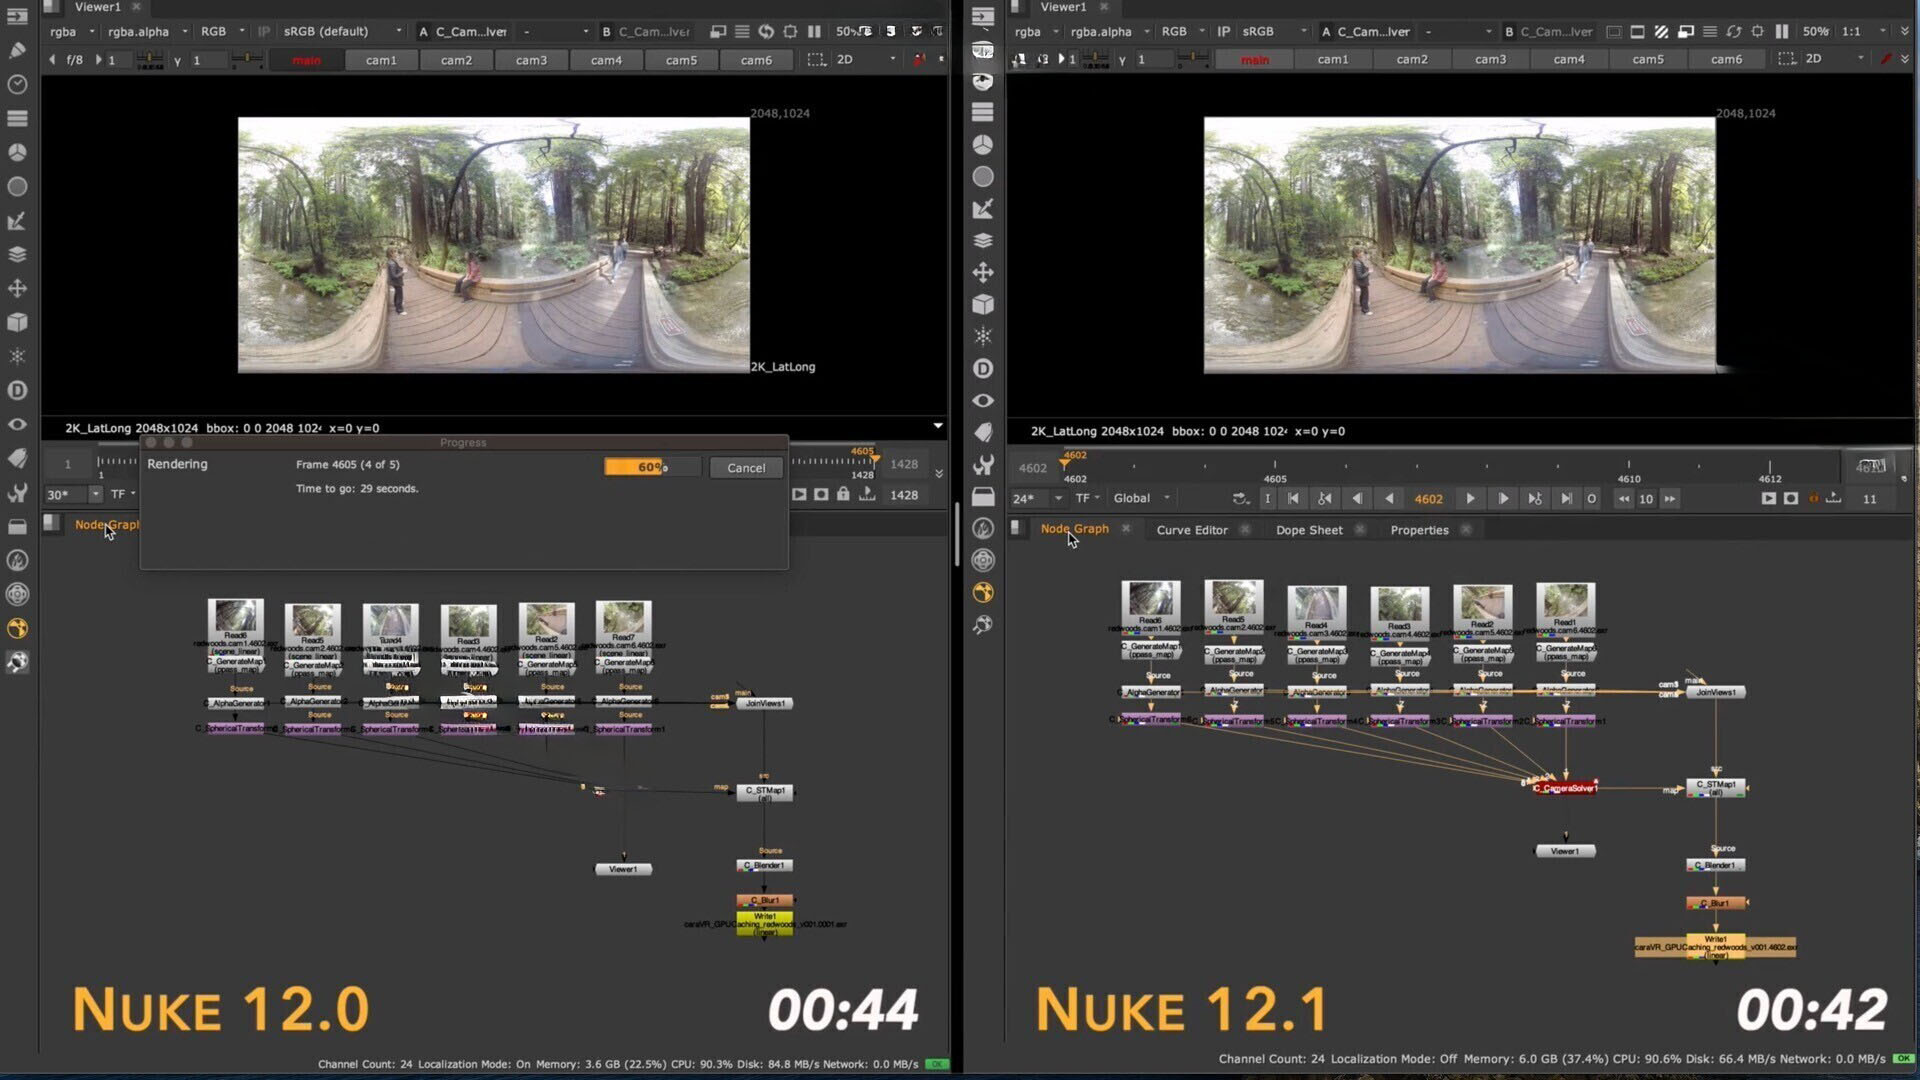Adjust right viewer gamma slider
Image resolution: width=1920 pixels, height=1080 pixels.
click(x=1192, y=59)
